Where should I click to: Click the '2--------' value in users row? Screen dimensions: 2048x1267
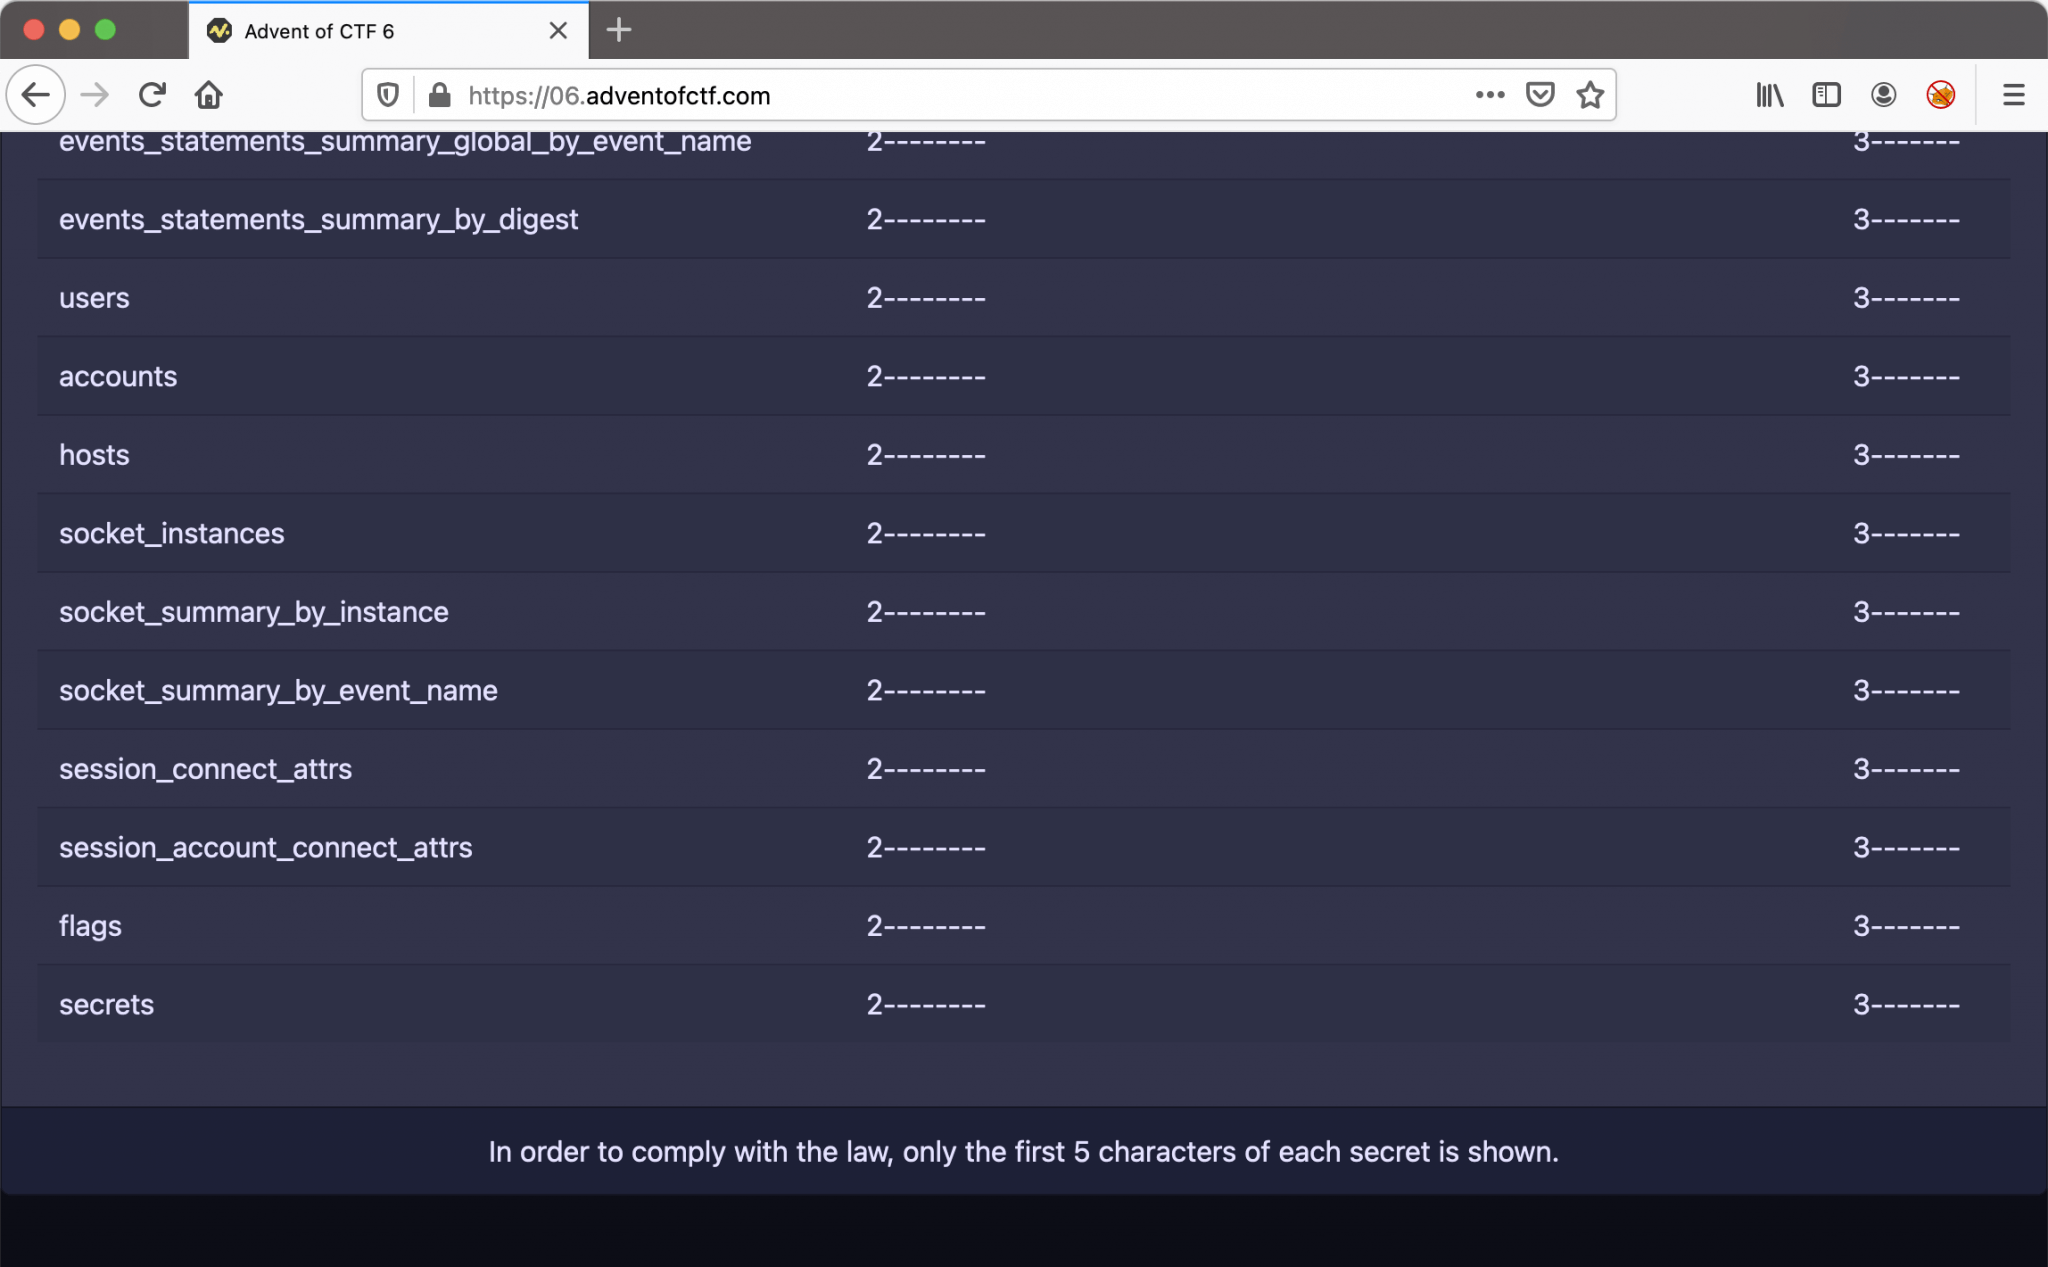[926, 298]
